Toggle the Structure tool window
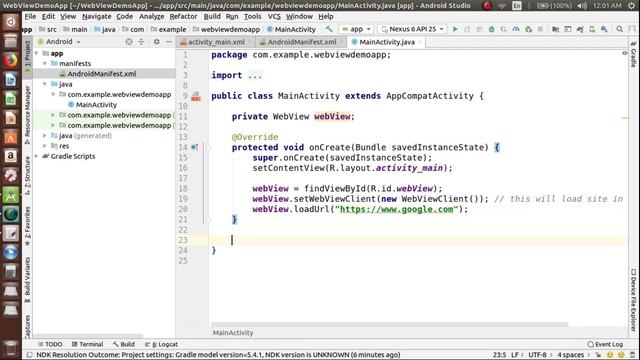This screenshot has height=360, width=640. coord(27,176)
